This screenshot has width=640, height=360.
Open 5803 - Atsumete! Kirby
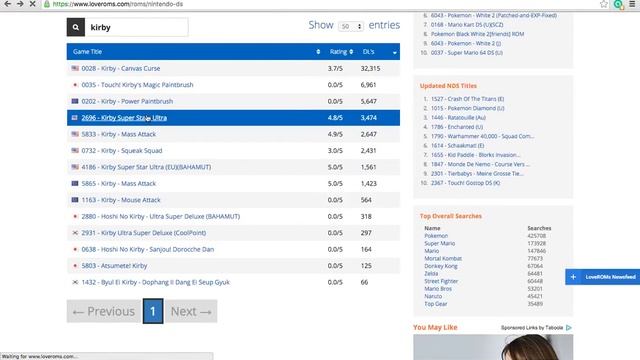(114, 266)
